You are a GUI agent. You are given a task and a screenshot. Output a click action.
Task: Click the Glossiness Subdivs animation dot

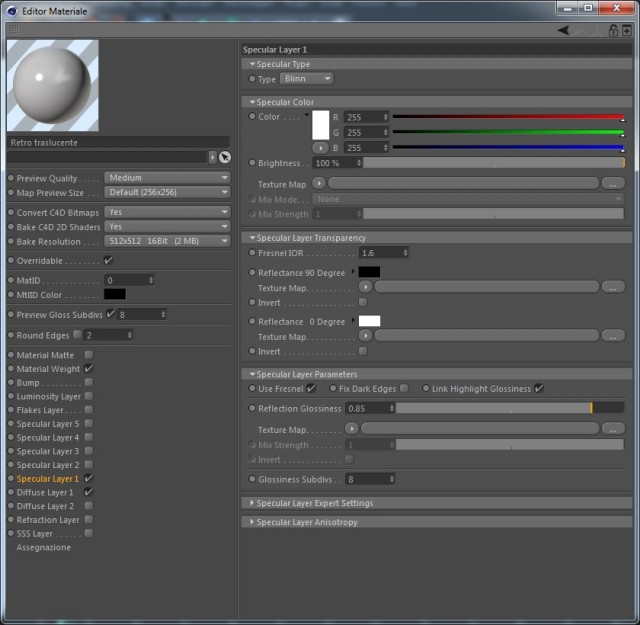252,479
